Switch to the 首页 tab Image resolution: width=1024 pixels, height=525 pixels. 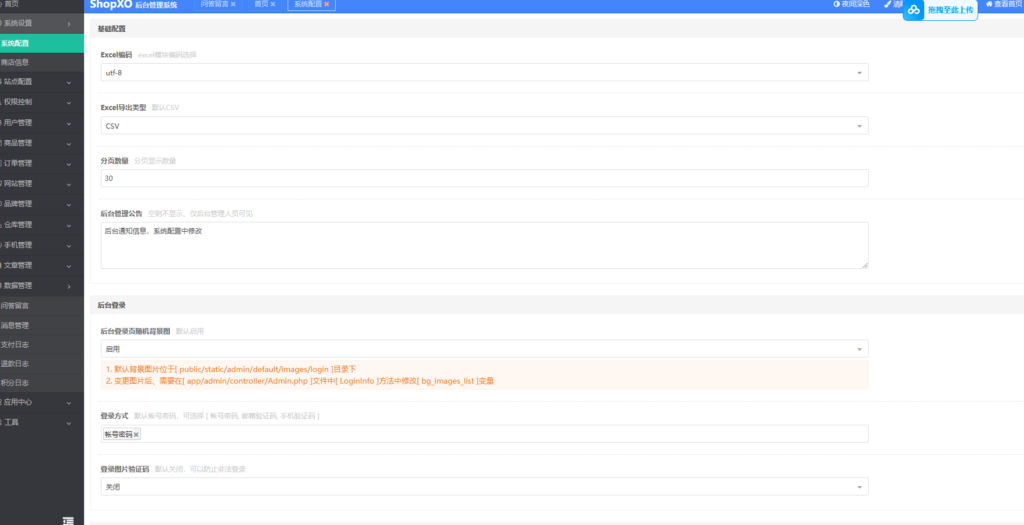[x=260, y=5]
